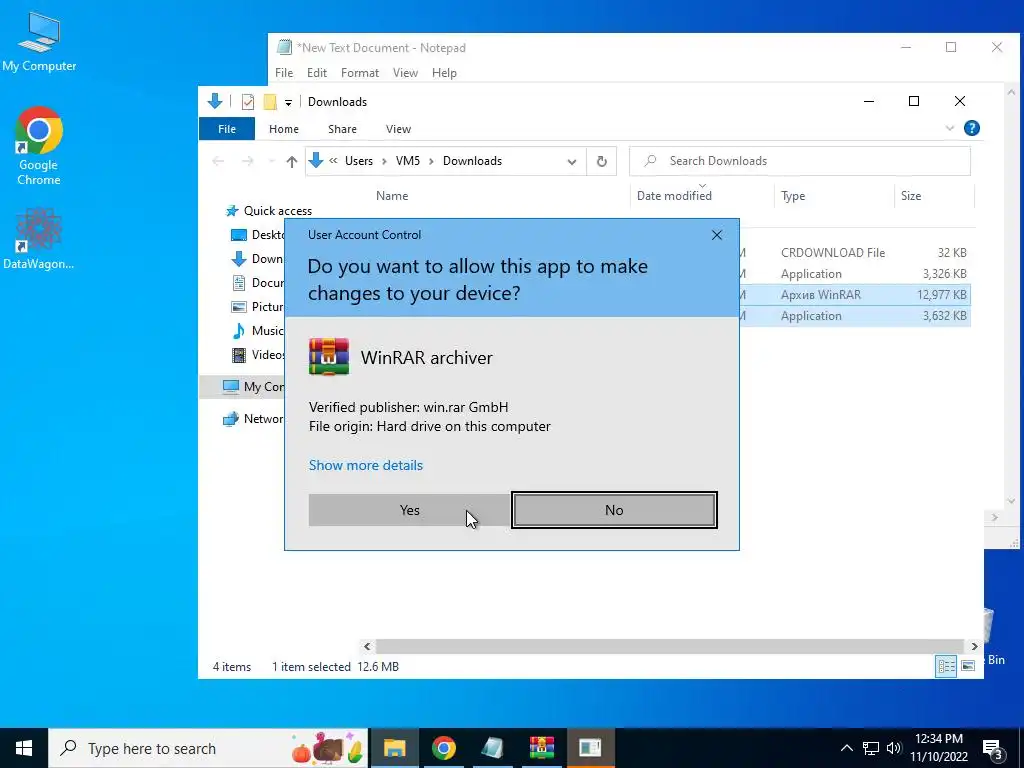Screen dimensions: 1024x768
Task: Open the Explorer Help question mark icon
Action: [x=972, y=128]
